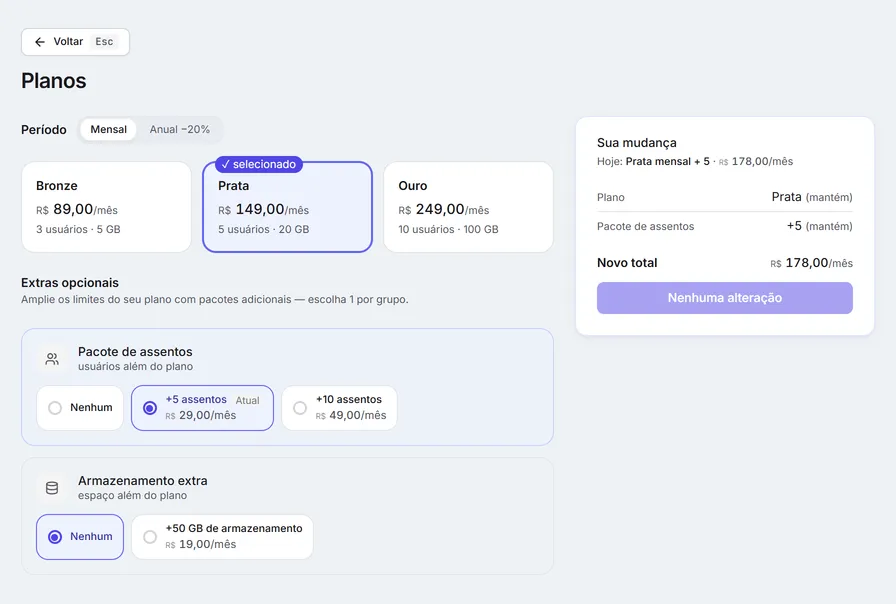Image resolution: width=896 pixels, height=604 pixels.
Task: Select the +5 assentos radio option
Action: [x=202, y=408]
